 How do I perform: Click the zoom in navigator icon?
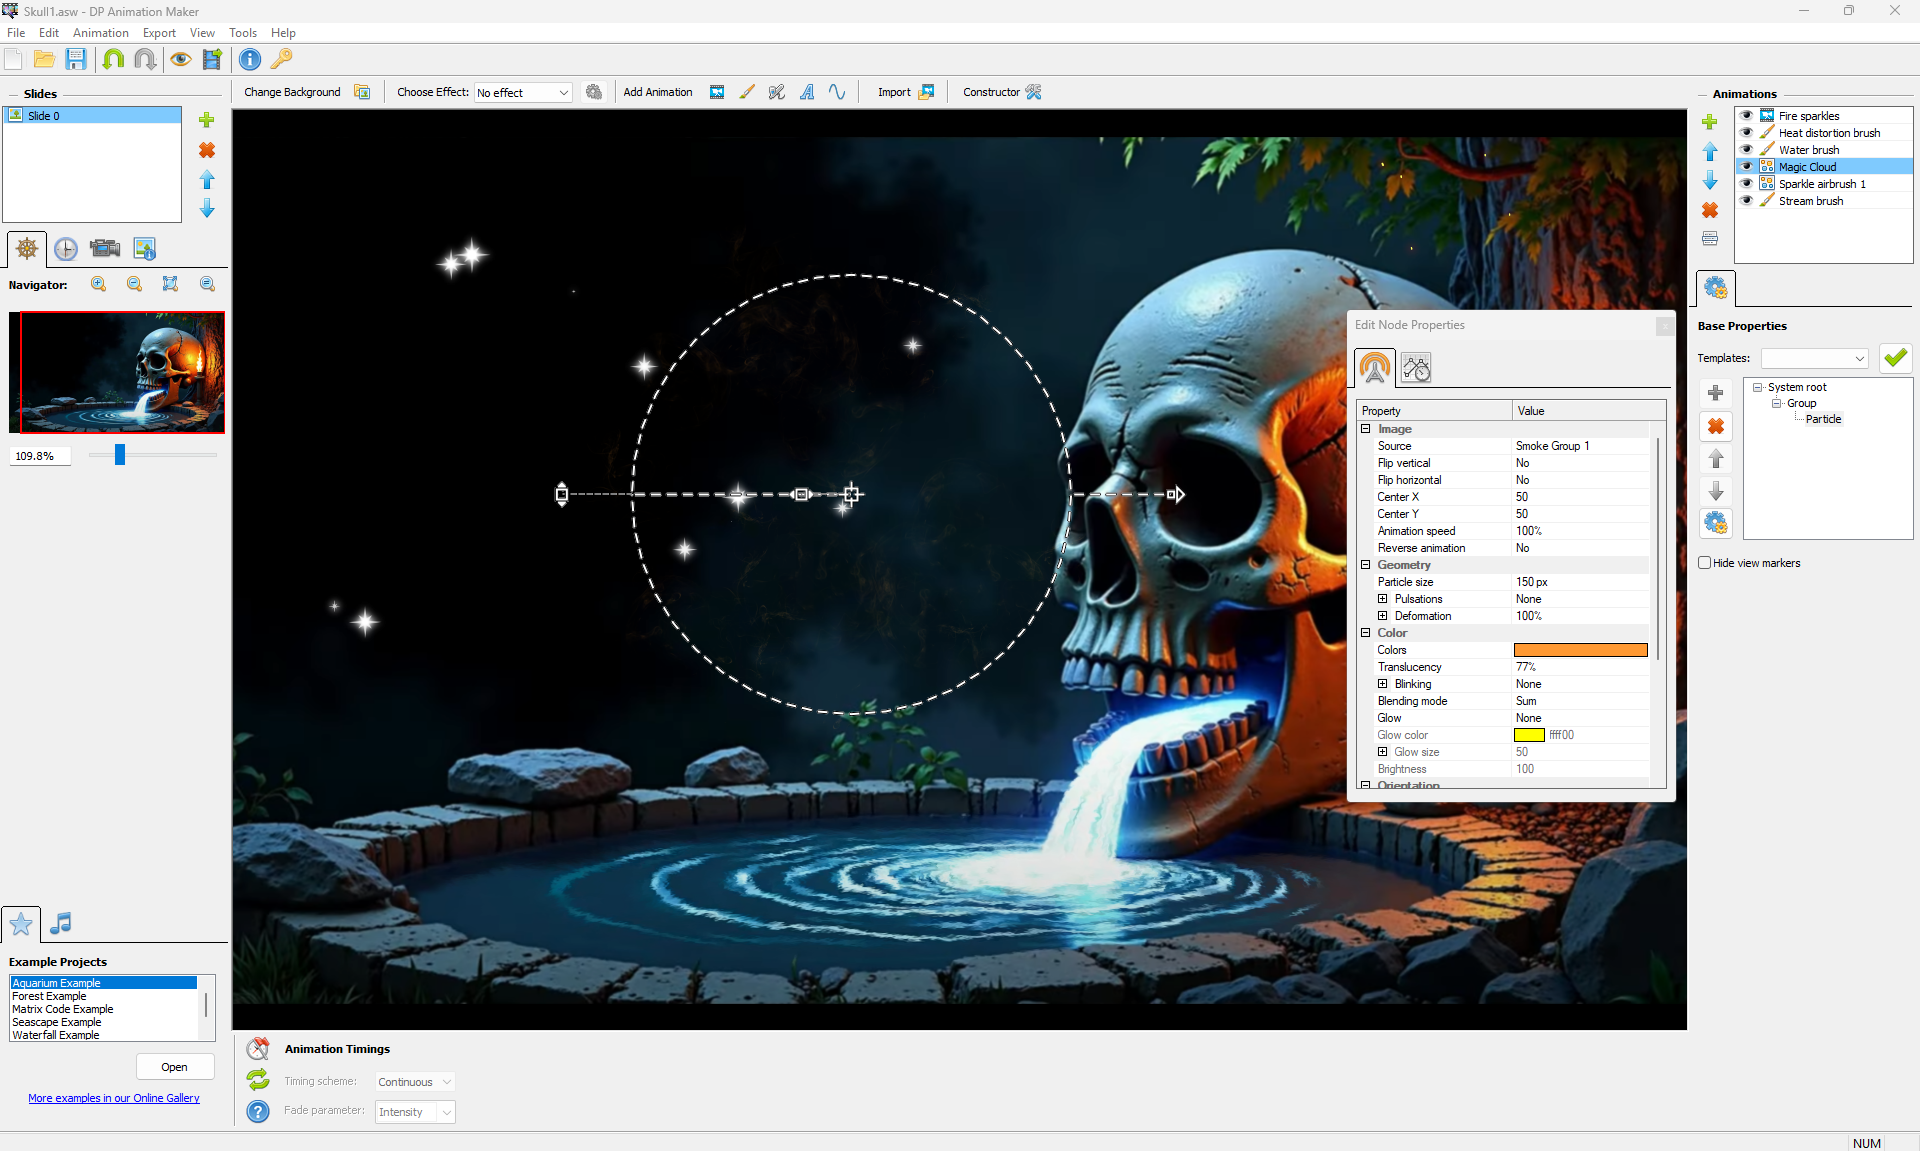pos(98,284)
